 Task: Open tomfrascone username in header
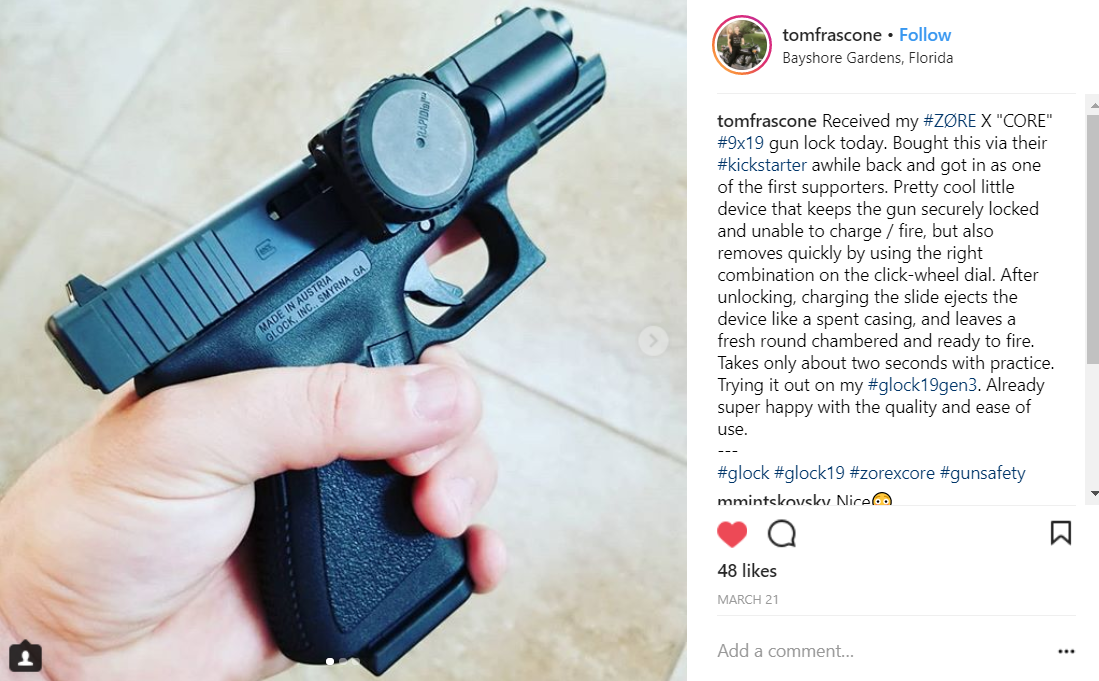pyautogui.click(x=832, y=34)
